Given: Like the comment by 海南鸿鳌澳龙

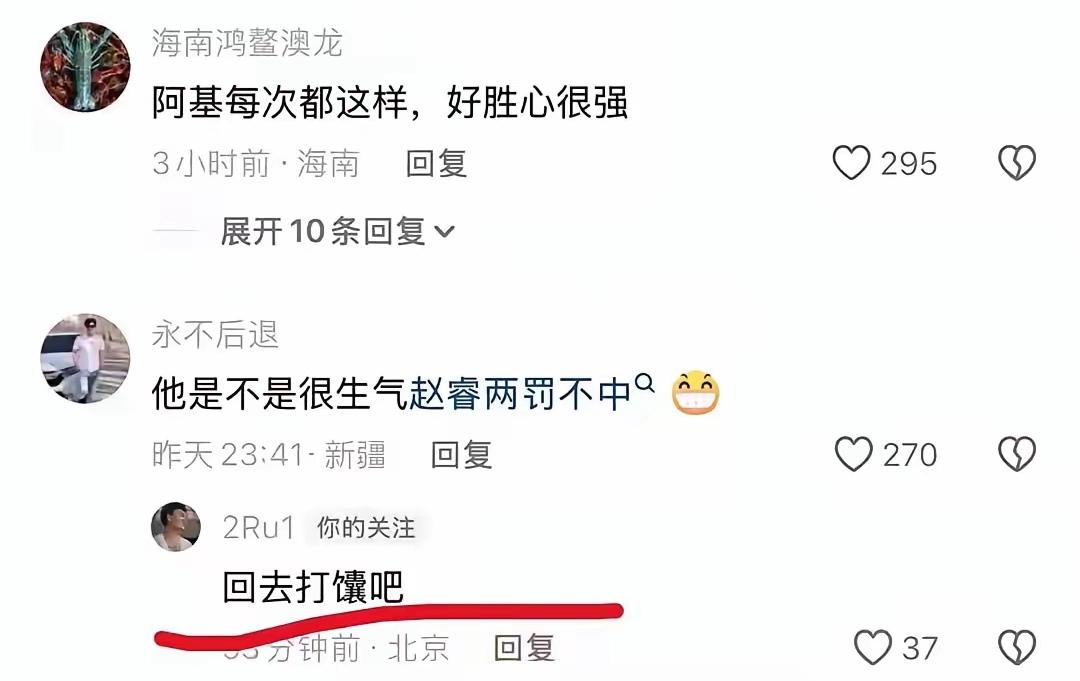Looking at the screenshot, I should point(852,163).
